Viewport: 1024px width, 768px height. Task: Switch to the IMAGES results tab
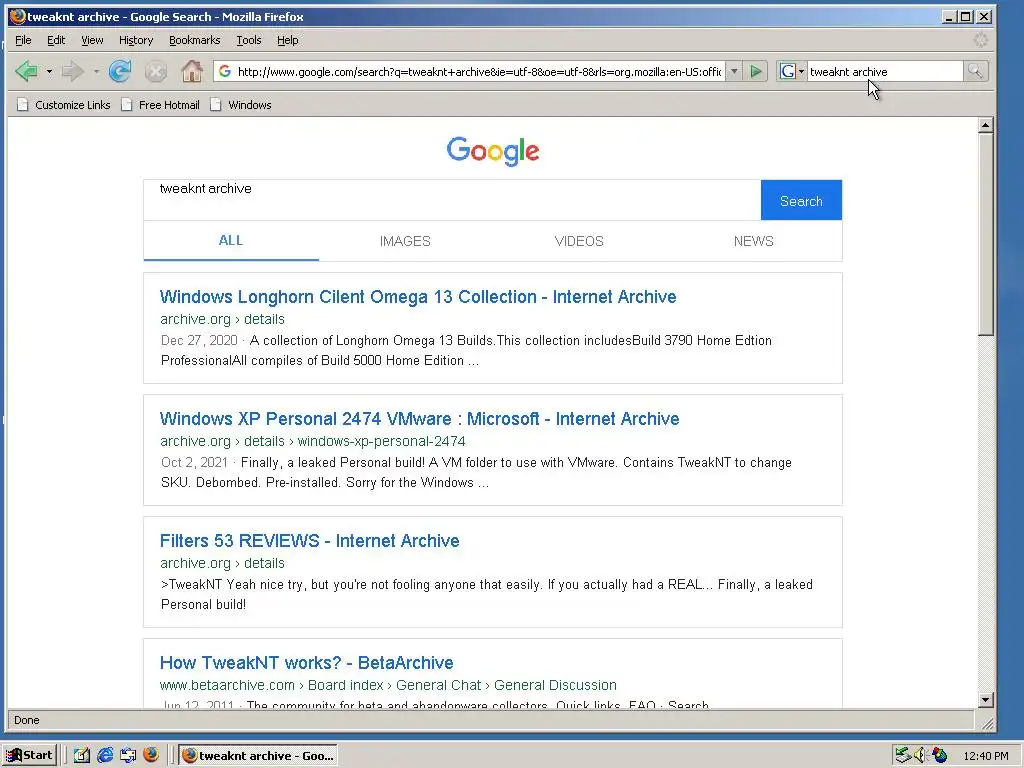click(405, 241)
